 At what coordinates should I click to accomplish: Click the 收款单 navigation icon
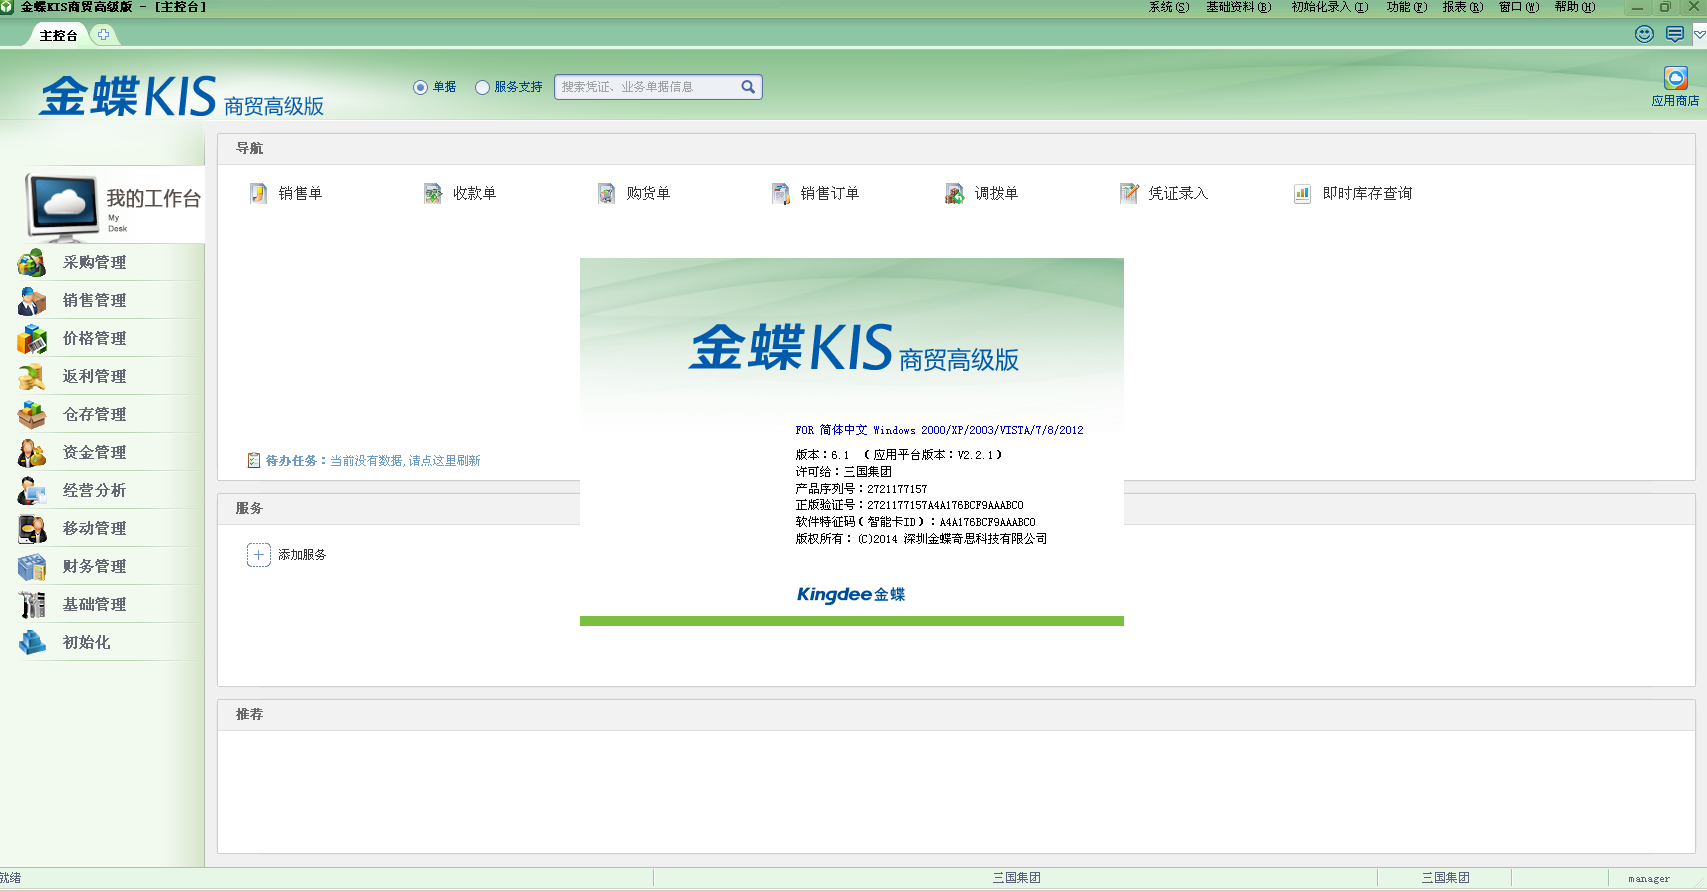(432, 193)
